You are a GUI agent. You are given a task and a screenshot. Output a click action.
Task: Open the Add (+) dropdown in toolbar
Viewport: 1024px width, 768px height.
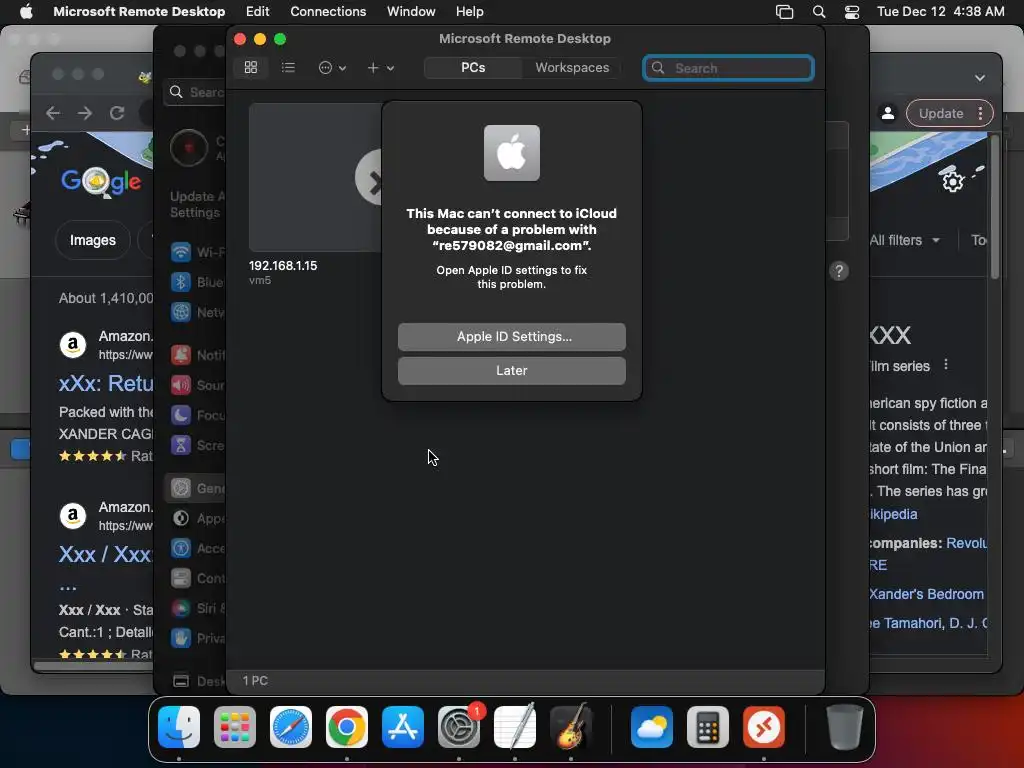click(380, 67)
